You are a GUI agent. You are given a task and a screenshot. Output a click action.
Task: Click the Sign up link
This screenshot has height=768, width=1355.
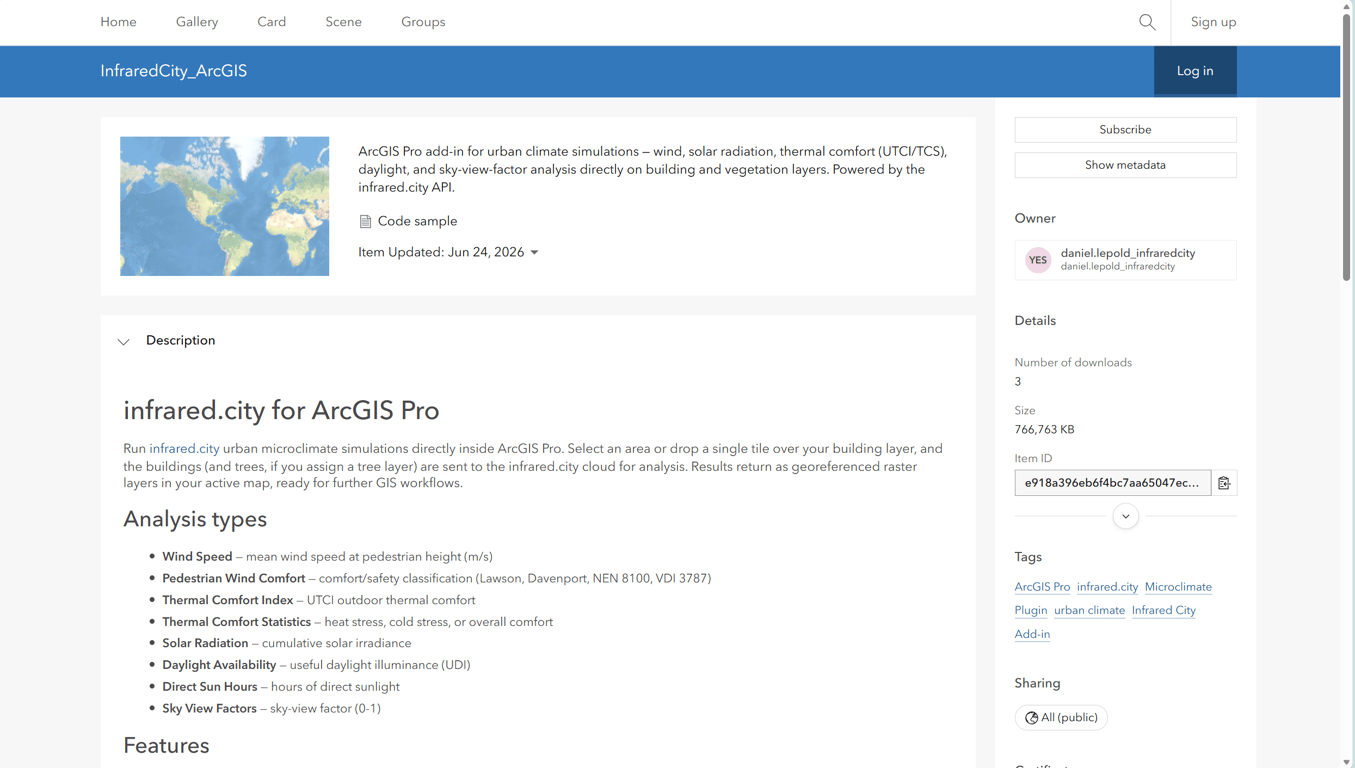tap(1213, 22)
